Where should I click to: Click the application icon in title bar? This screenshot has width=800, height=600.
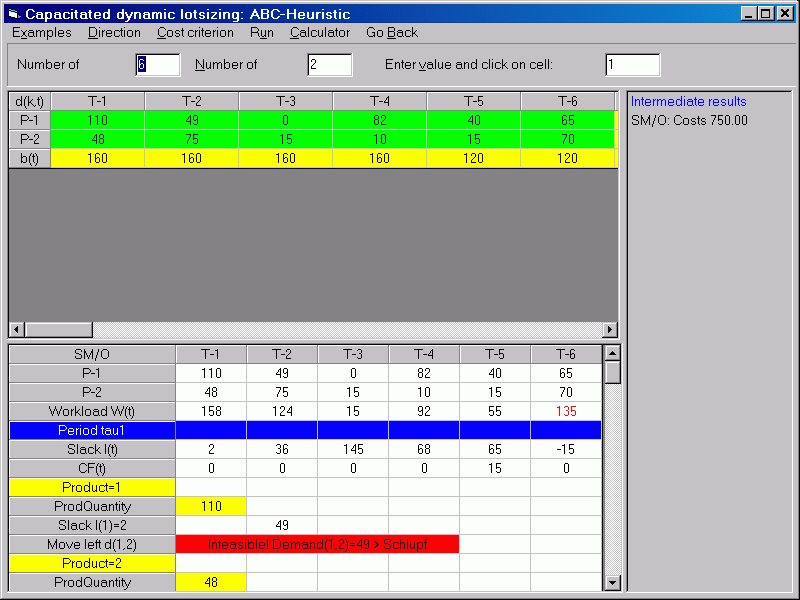pyautogui.click(x=13, y=14)
